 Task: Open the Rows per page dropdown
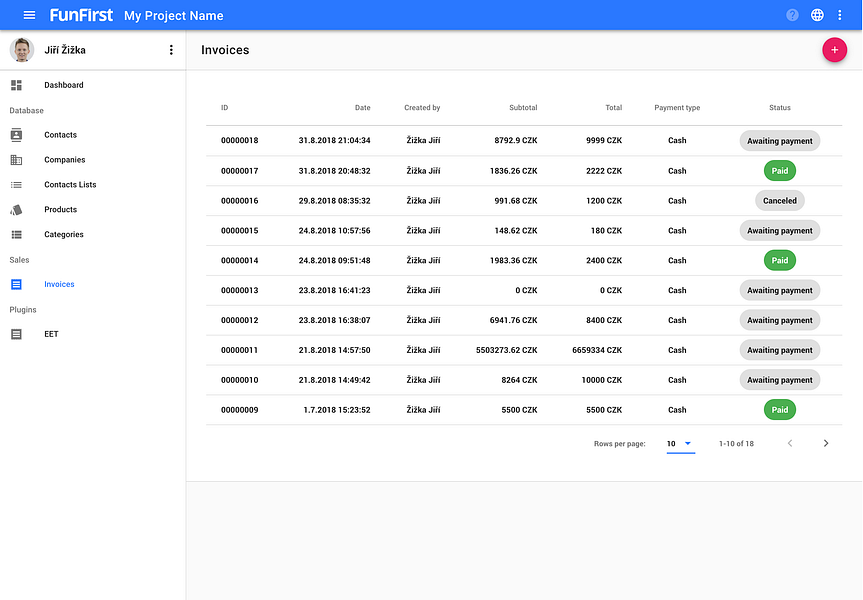tap(680, 444)
